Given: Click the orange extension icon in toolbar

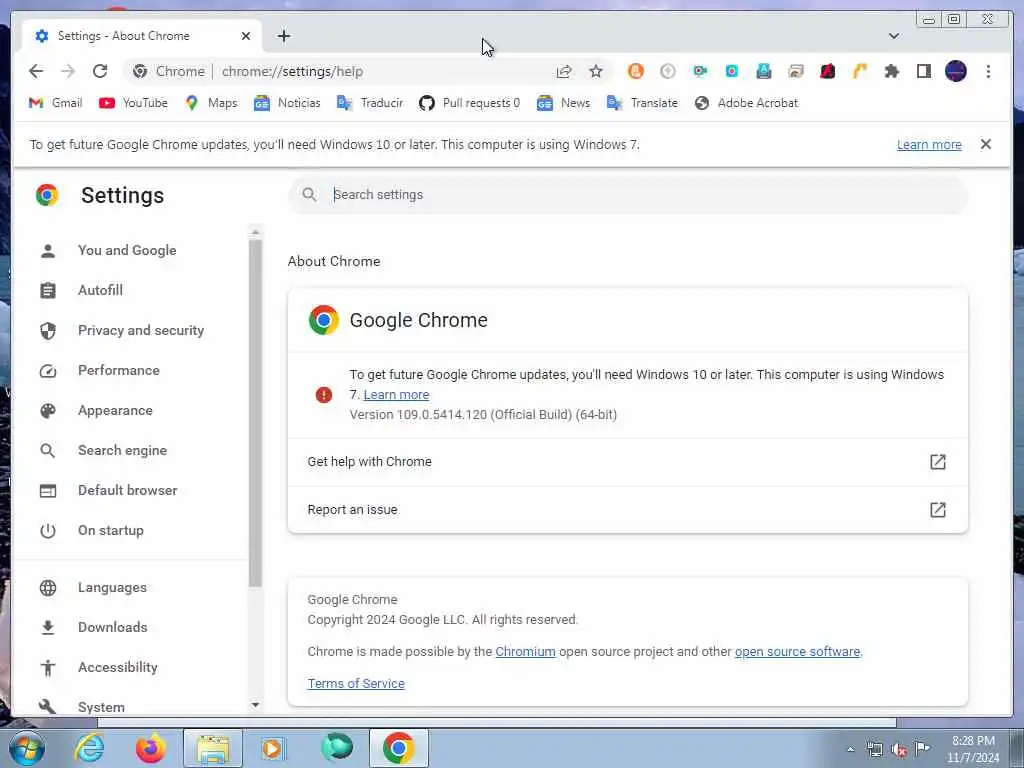Looking at the screenshot, I should [635, 71].
